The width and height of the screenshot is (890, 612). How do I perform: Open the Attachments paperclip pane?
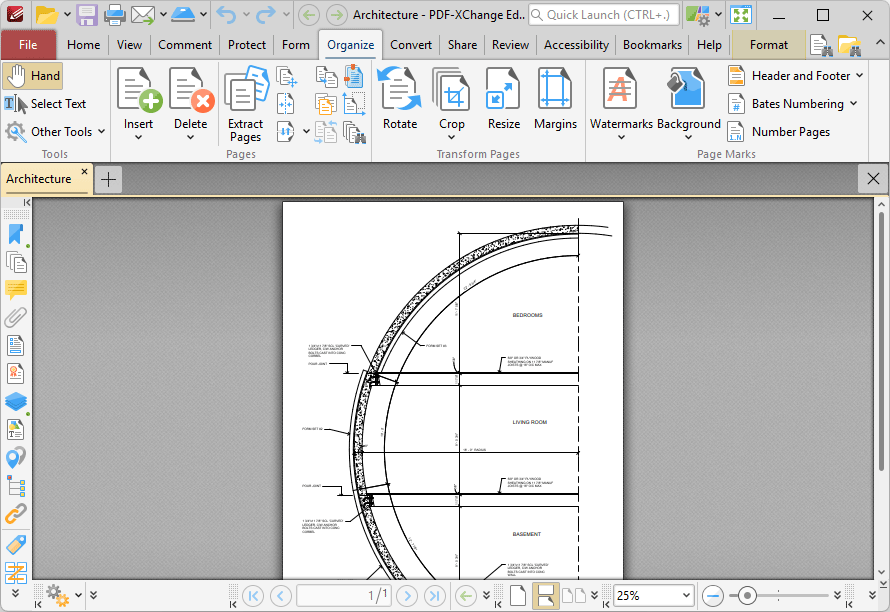(16, 318)
